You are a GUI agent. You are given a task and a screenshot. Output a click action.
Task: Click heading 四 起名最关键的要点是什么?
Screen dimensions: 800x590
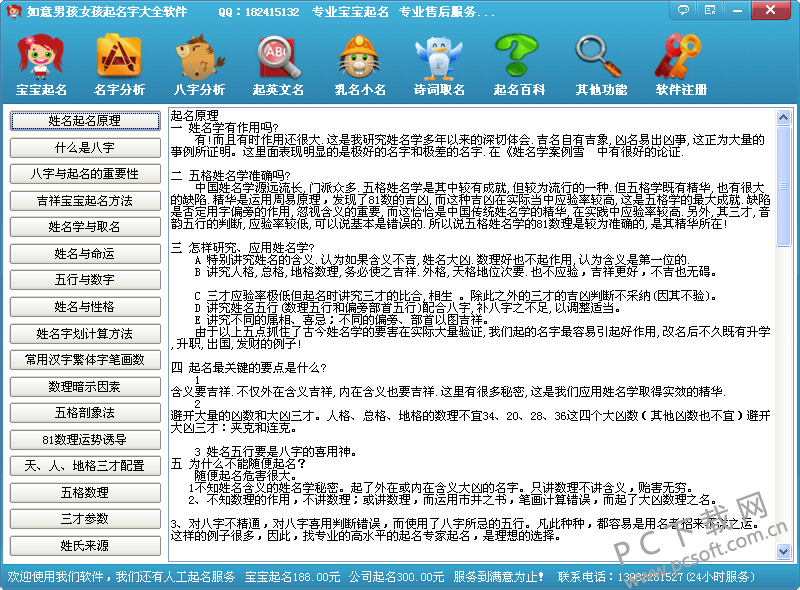(248, 368)
